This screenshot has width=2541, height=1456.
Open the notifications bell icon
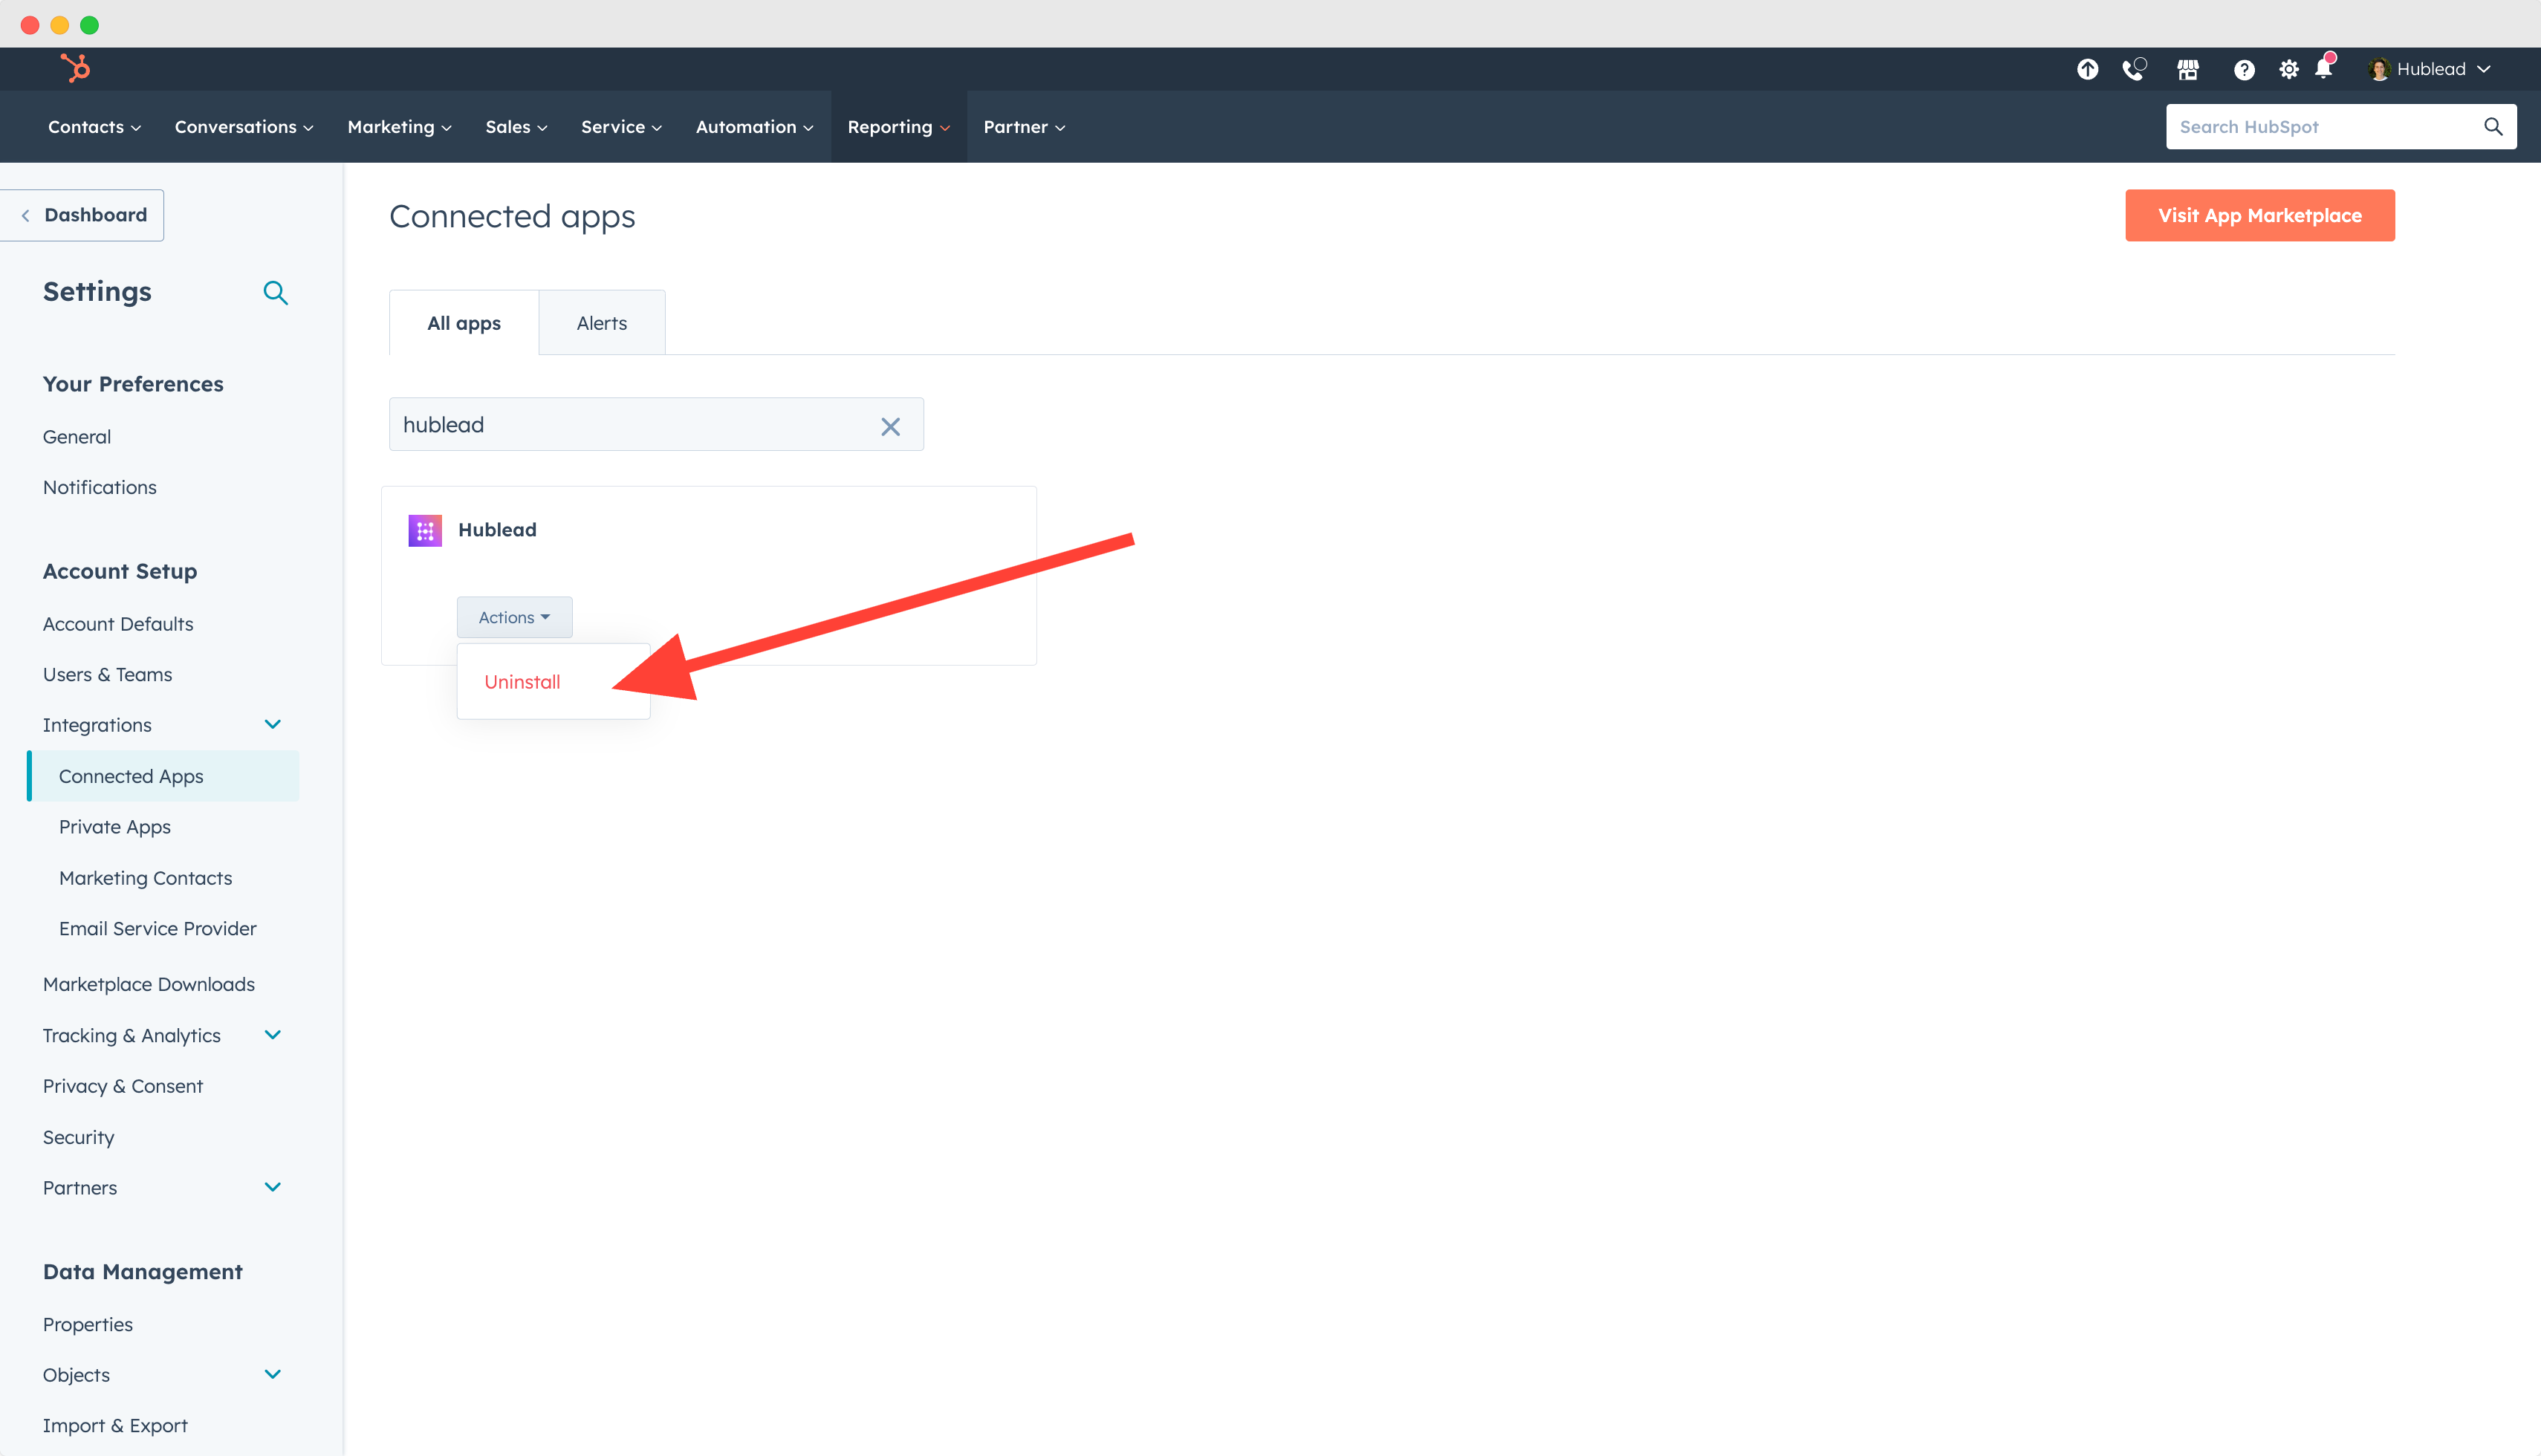[2328, 70]
